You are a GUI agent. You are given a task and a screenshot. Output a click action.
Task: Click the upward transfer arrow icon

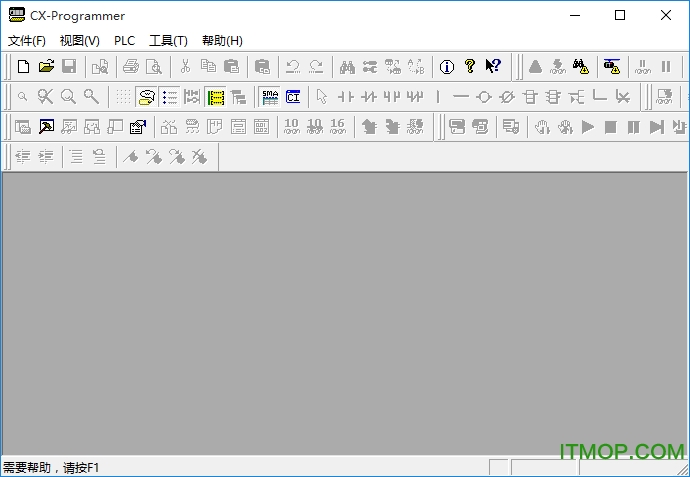click(369, 127)
